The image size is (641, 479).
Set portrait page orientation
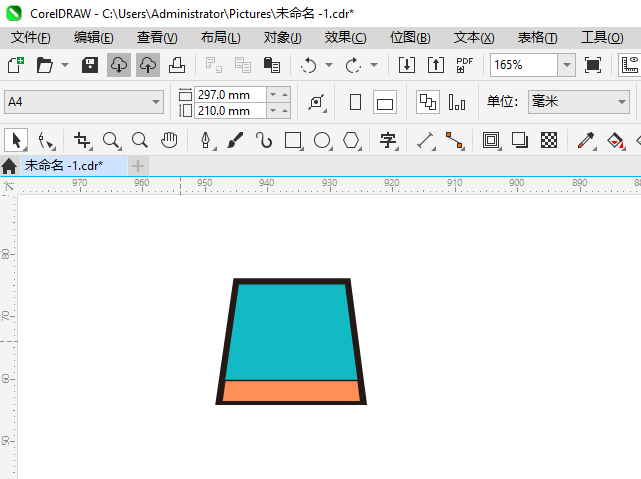click(356, 102)
